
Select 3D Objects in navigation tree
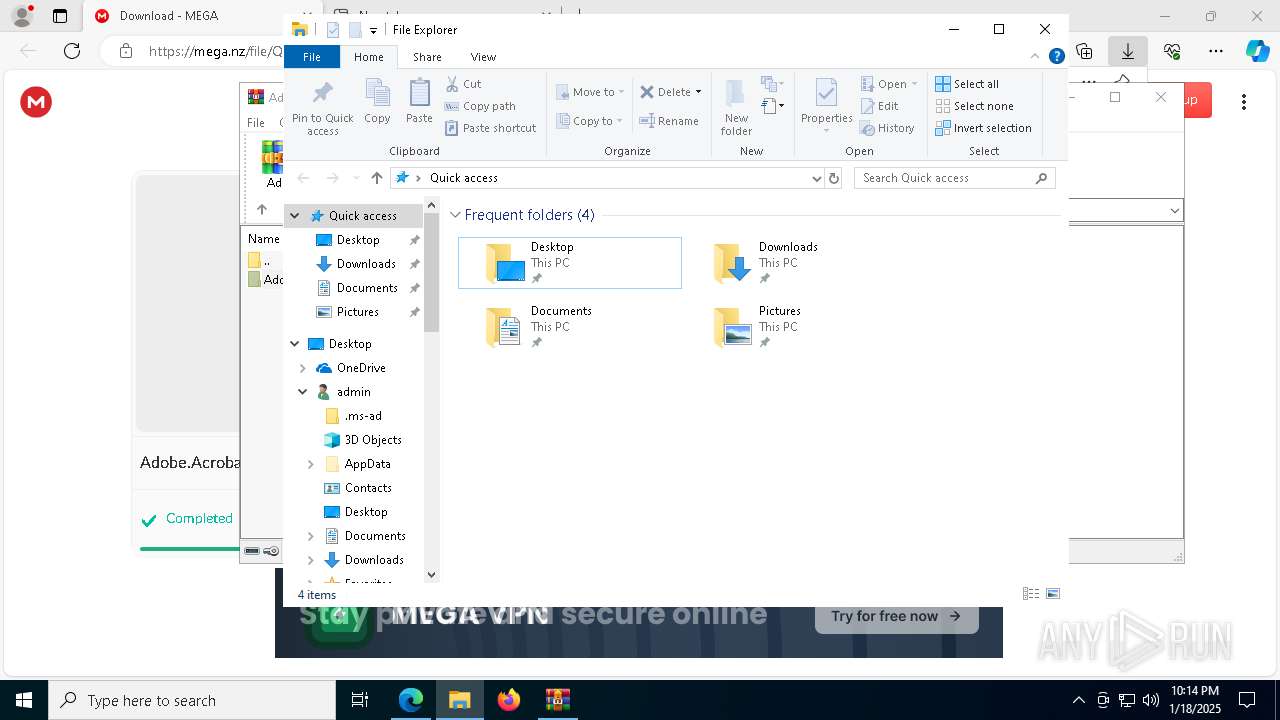(x=373, y=440)
